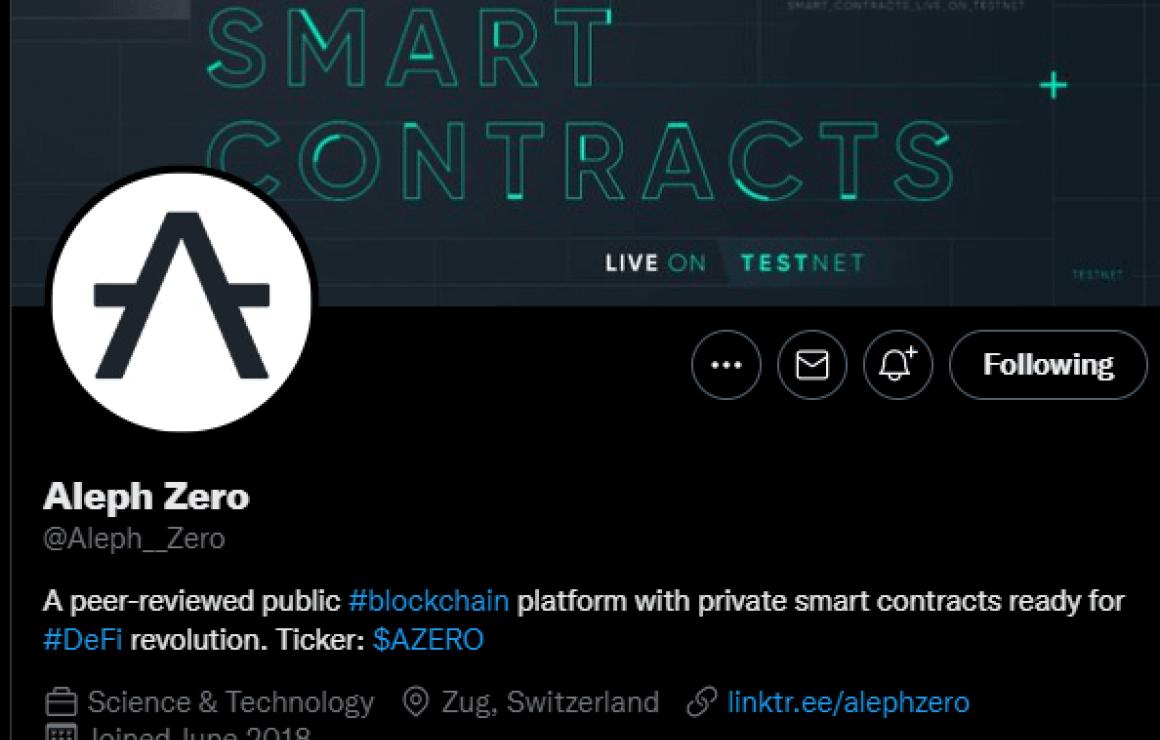This screenshot has width=1160, height=740.
Task: Click the location pin icon
Action: tap(416, 702)
